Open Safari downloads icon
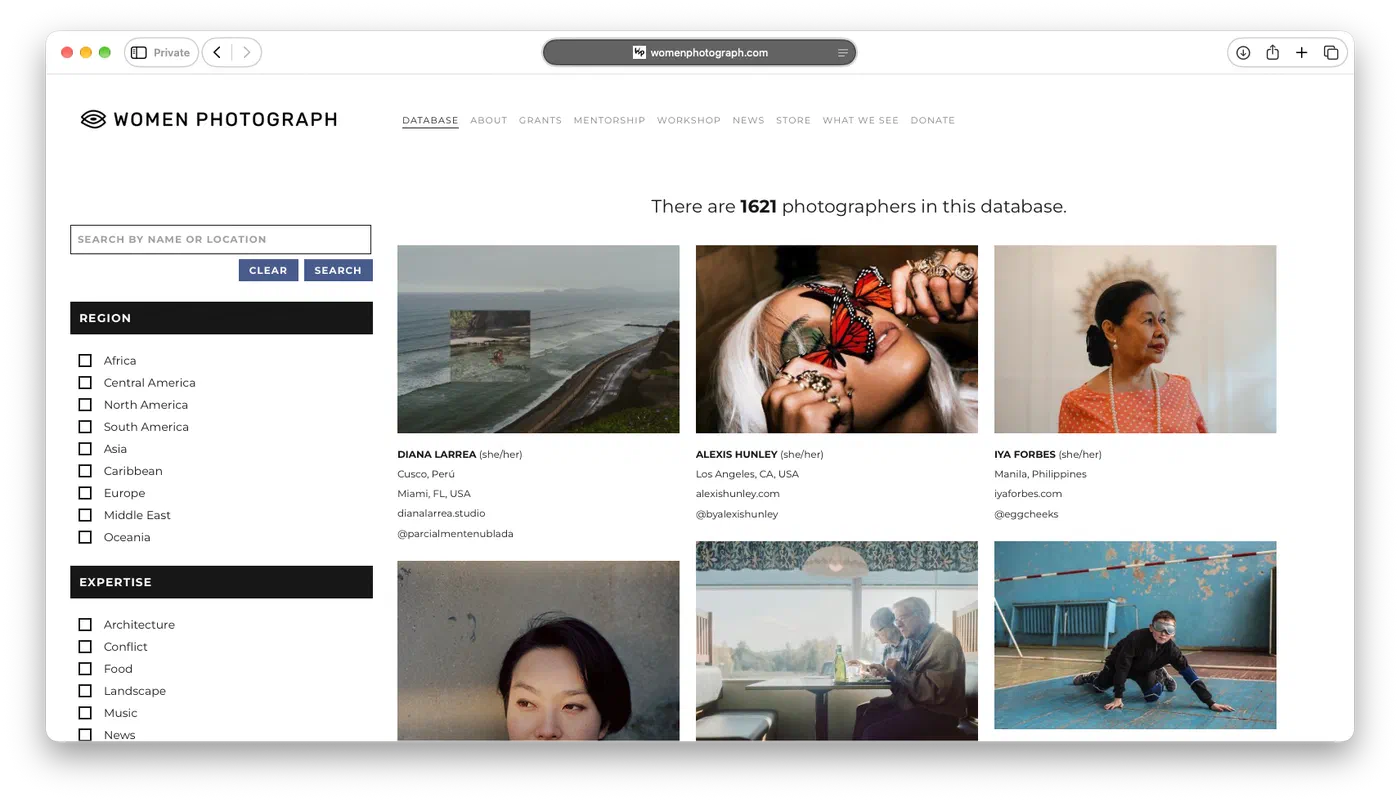The width and height of the screenshot is (1400, 802). (1243, 53)
